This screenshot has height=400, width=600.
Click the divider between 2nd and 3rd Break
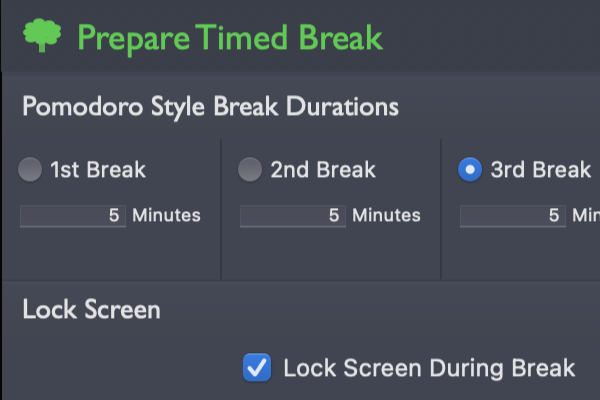pos(441,209)
